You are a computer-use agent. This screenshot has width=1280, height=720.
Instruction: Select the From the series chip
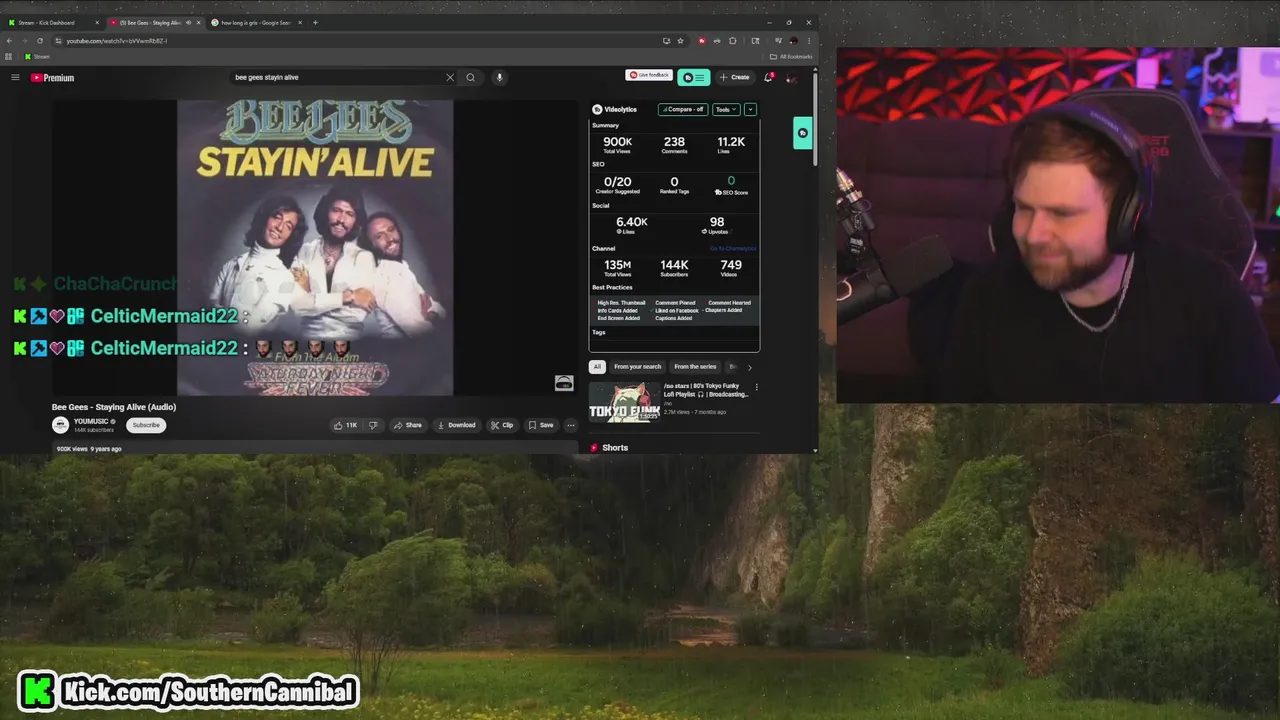tap(695, 366)
